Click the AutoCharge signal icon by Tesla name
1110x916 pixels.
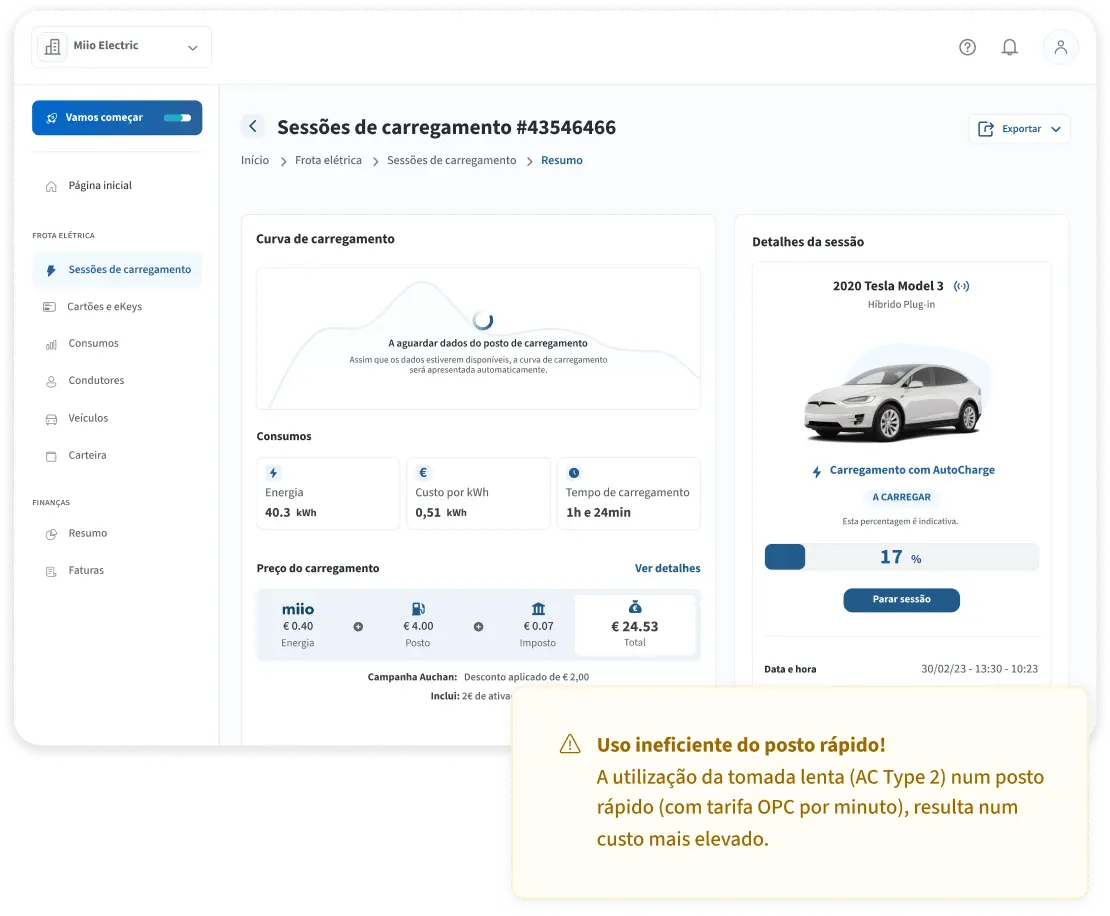pyautogui.click(x=962, y=286)
